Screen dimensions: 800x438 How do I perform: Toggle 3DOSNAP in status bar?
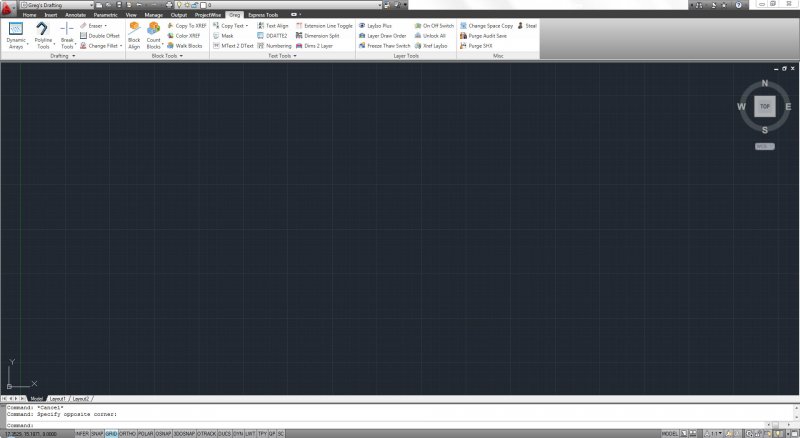184,433
